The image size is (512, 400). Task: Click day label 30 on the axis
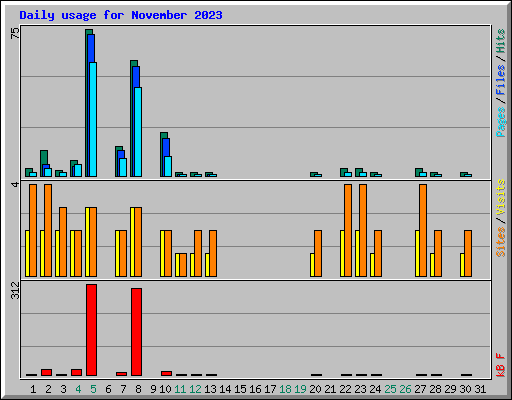(465, 389)
